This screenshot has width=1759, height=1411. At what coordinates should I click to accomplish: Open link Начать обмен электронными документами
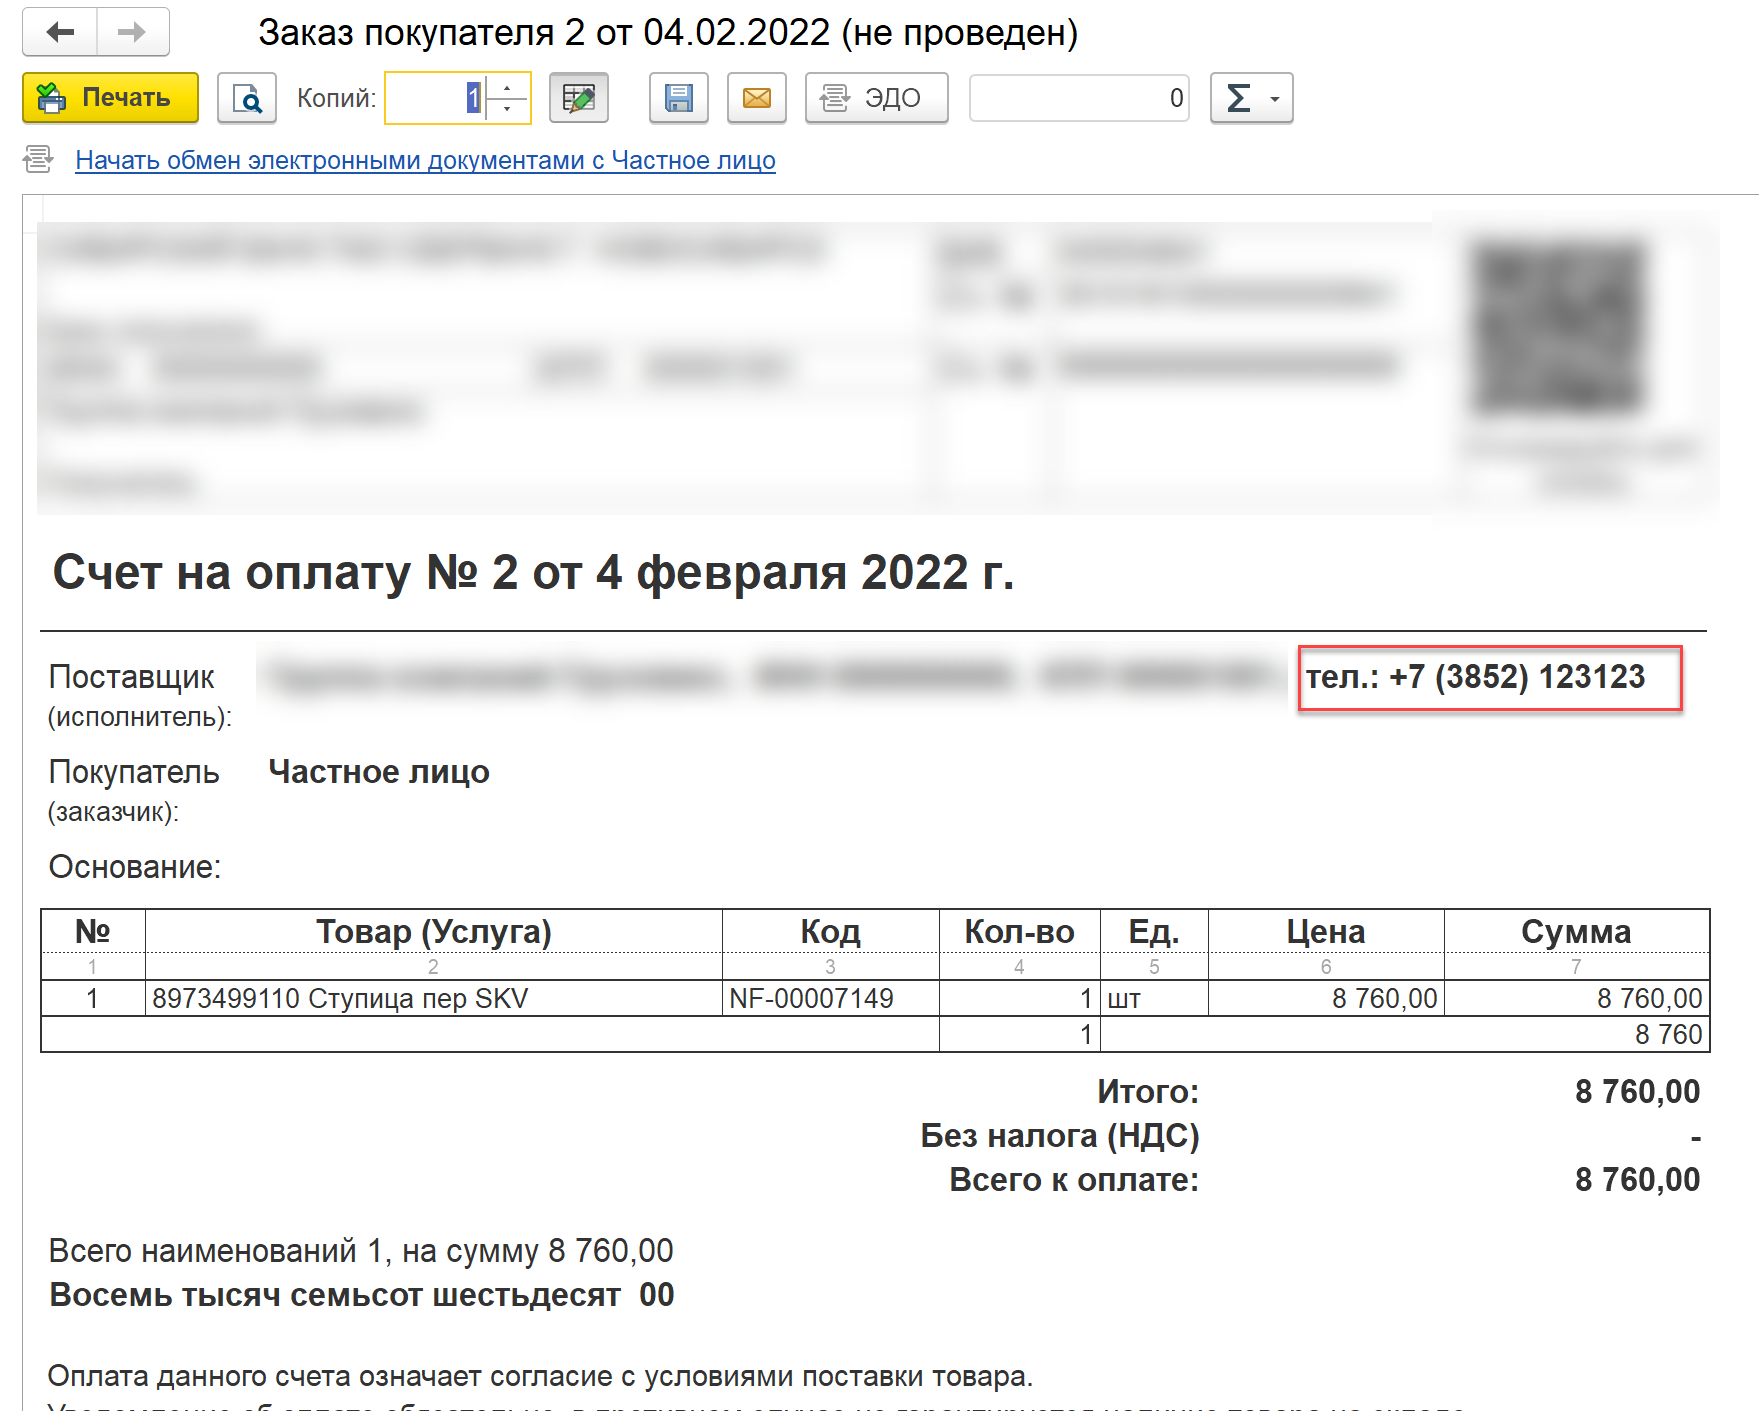(425, 160)
